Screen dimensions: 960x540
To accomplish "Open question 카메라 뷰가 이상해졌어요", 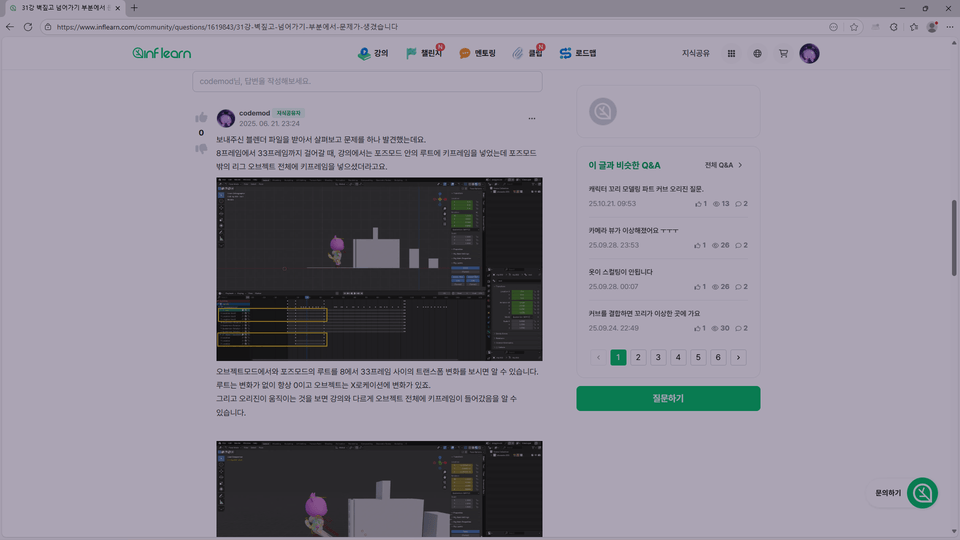I will pyautogui.click(x=633, y=231).
